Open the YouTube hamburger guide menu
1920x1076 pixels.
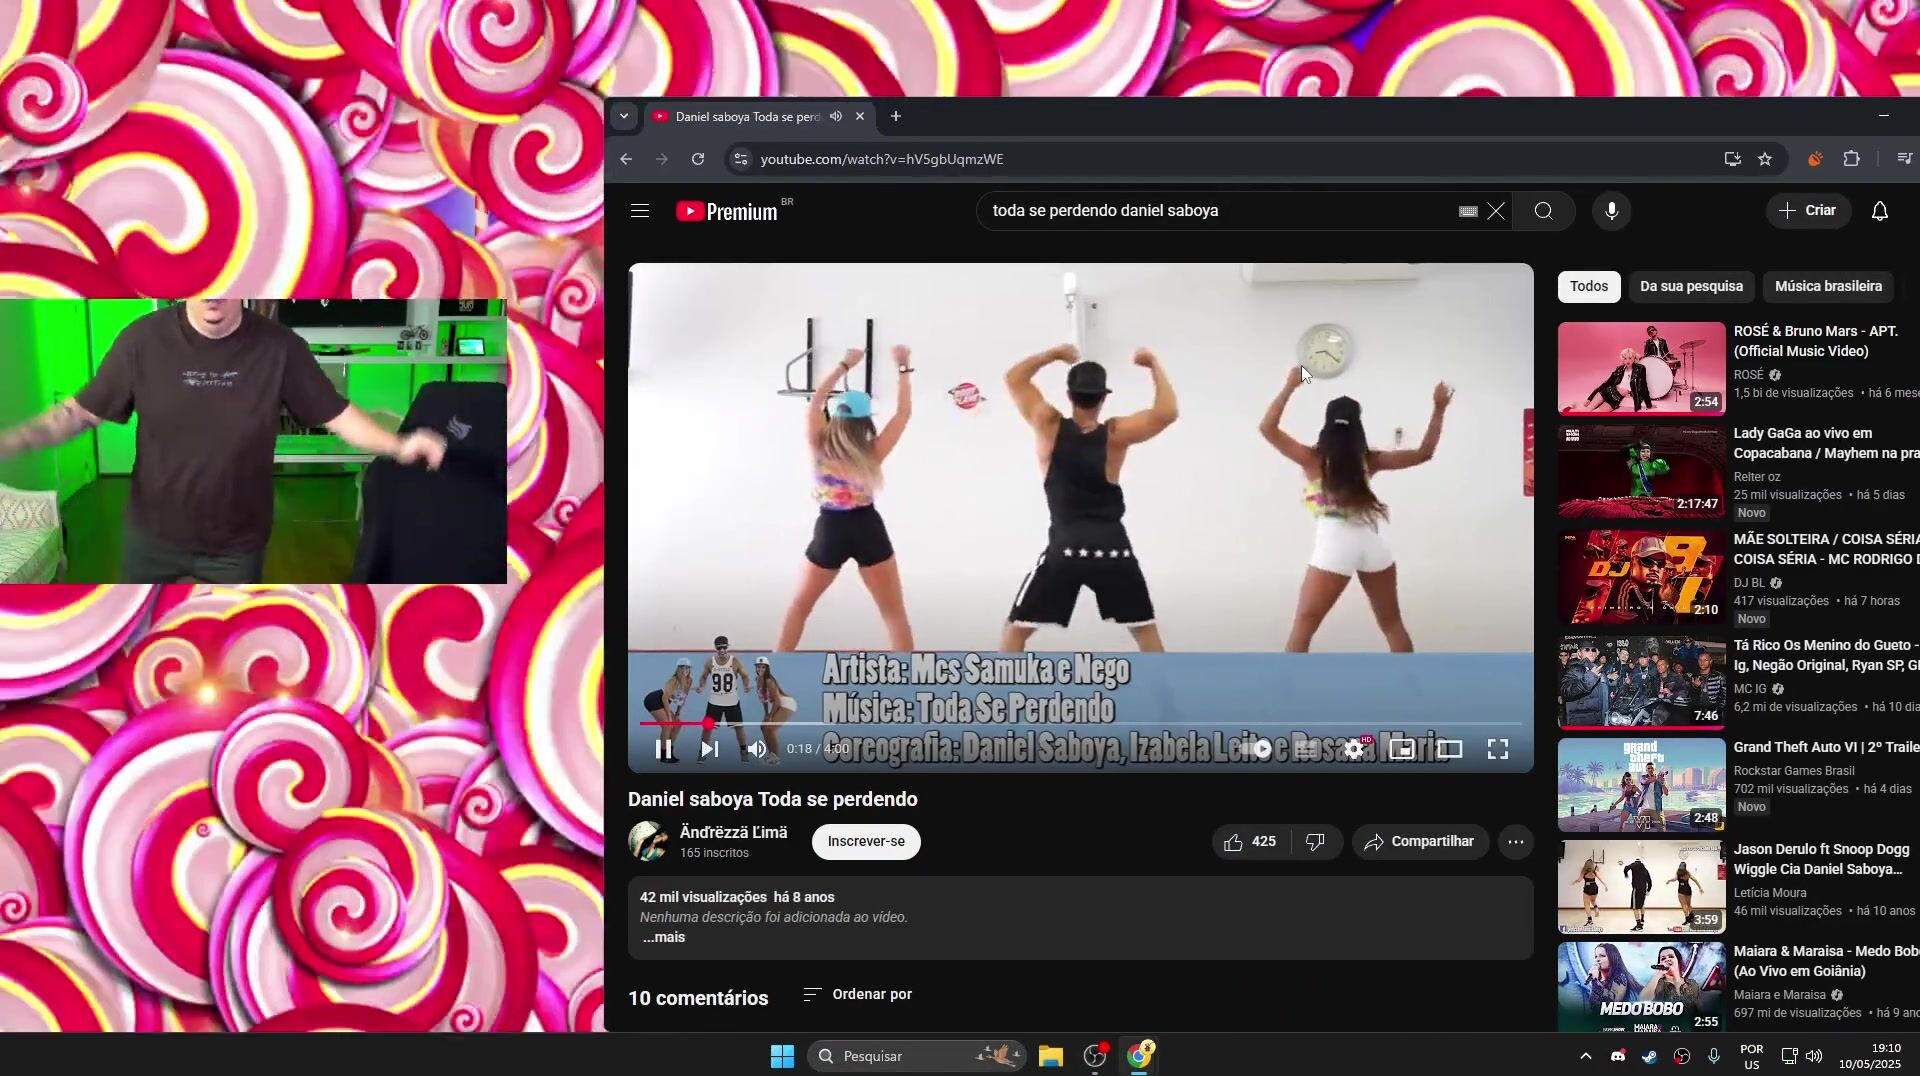pos(640,211)
